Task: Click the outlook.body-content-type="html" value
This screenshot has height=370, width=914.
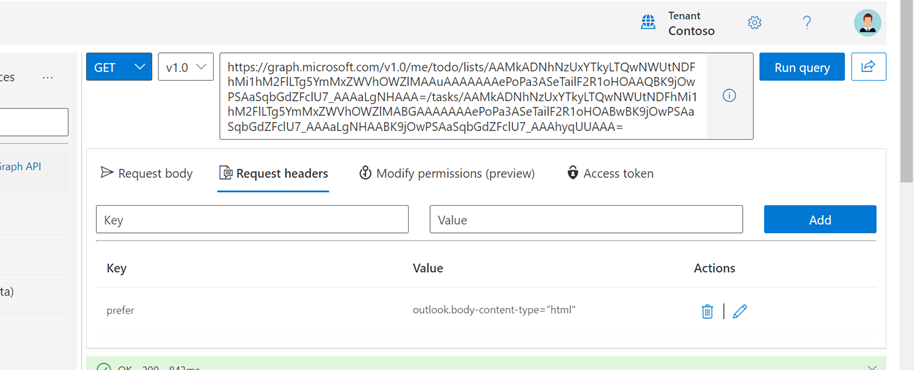Action: click(x=494, y=310)
